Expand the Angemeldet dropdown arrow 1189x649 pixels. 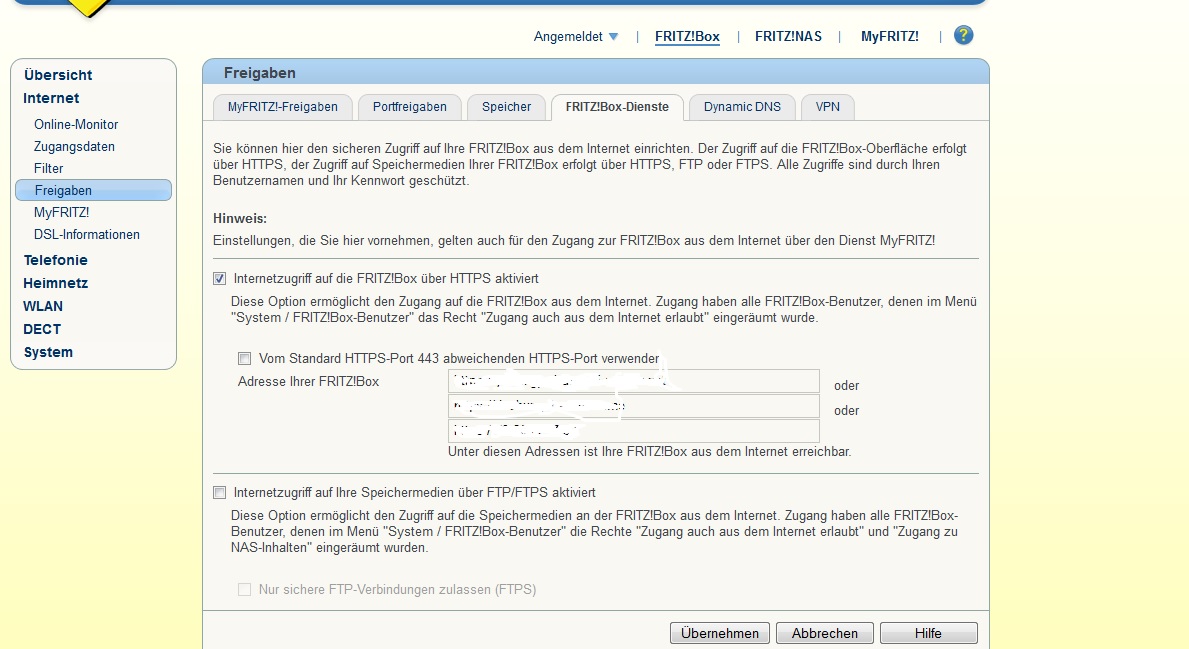click(x=613, y=36)
